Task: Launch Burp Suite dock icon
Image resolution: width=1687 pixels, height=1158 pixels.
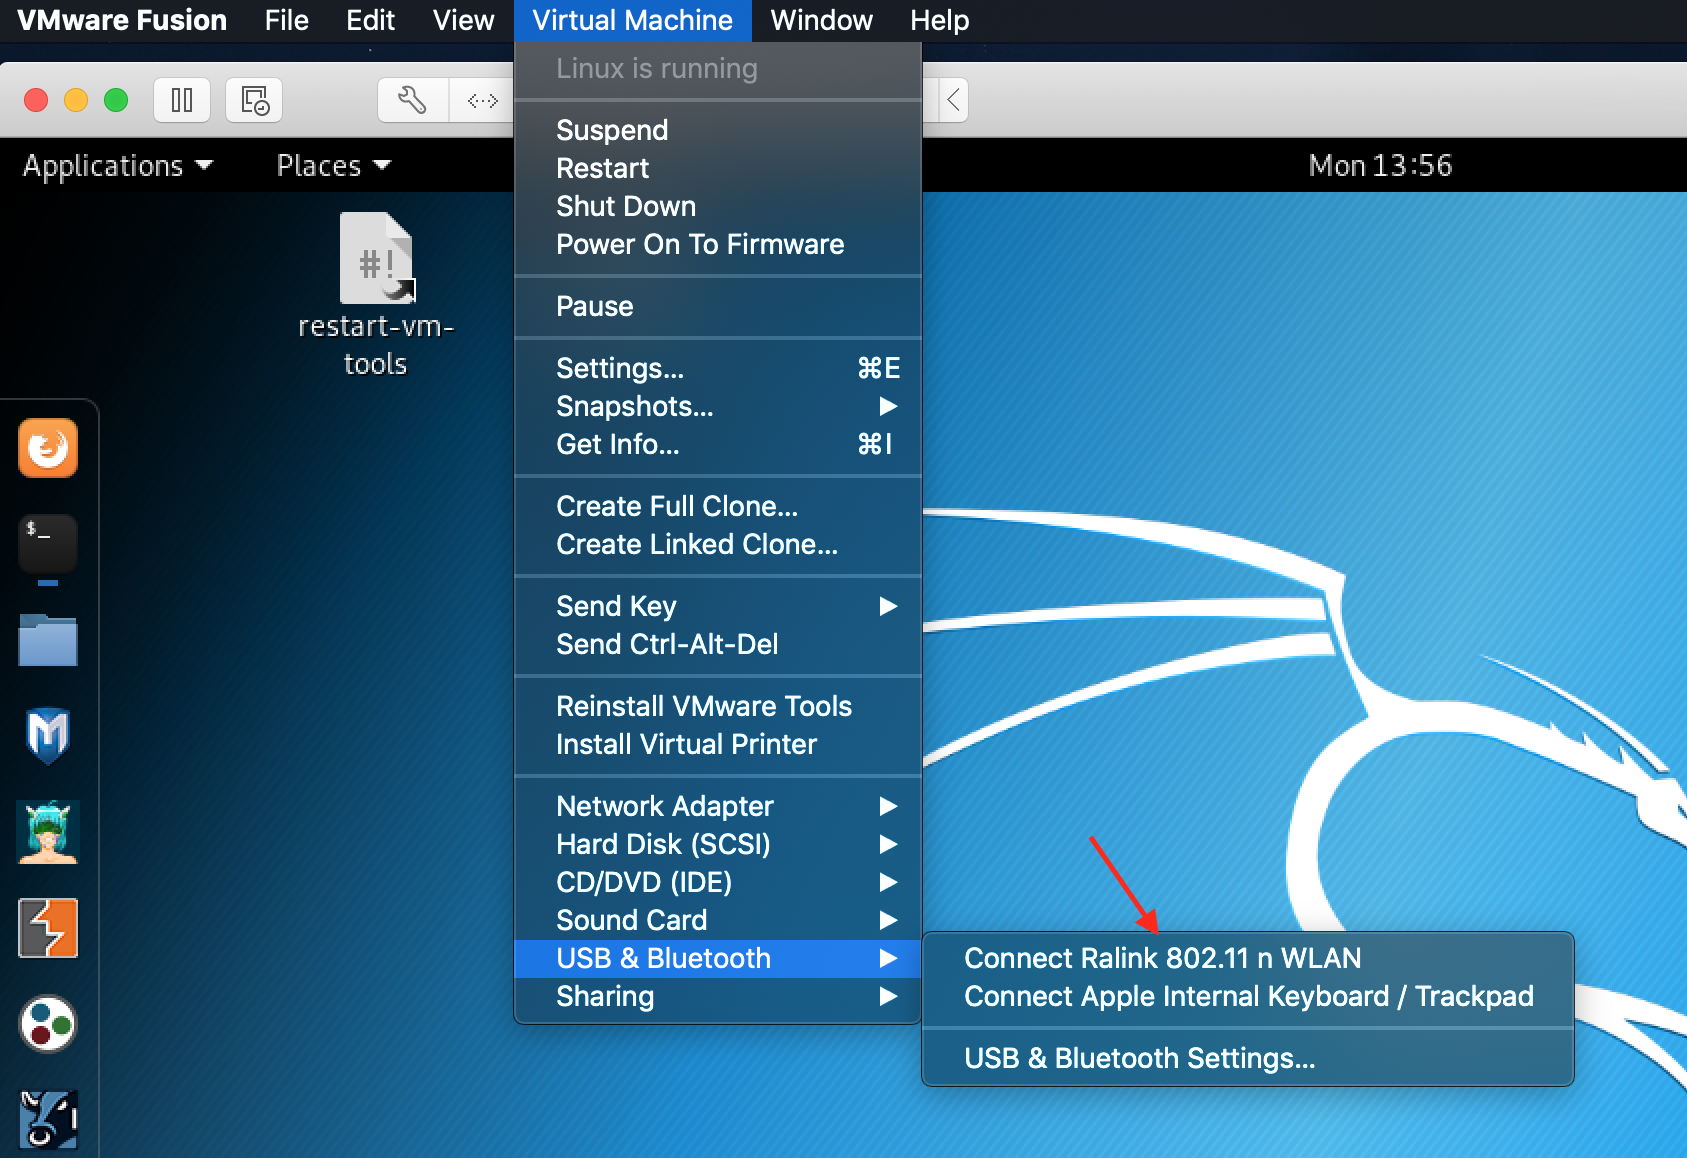Action: [x=48, y=928]
